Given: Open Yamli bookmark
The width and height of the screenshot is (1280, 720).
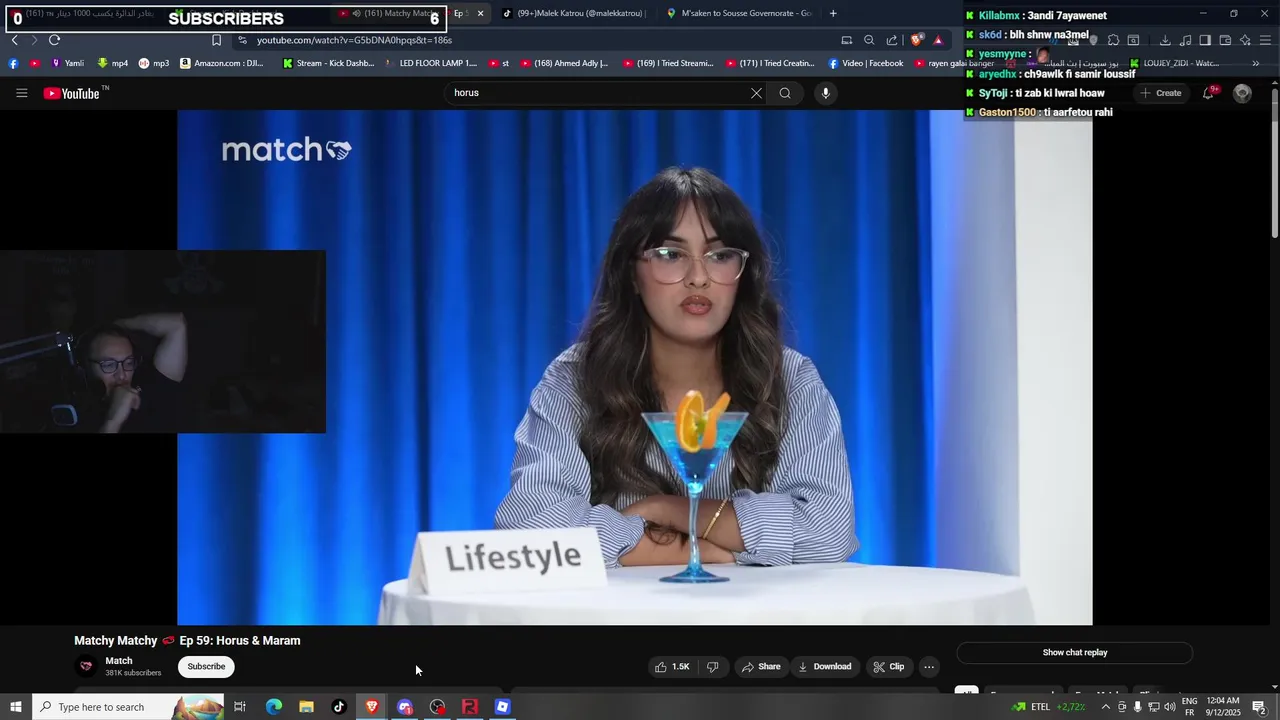Looking at the screenshot, I should point(67,63).
